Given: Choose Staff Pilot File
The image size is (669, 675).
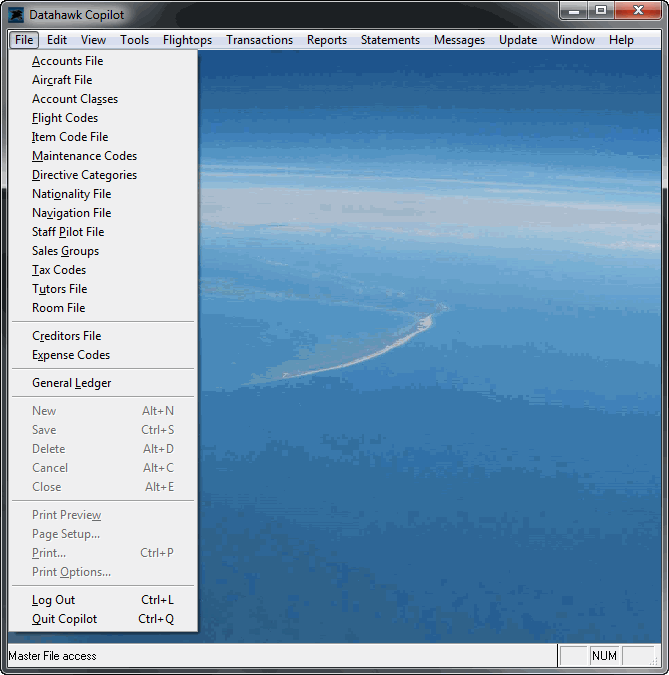Looking at the screenshot, I should 103,232.
